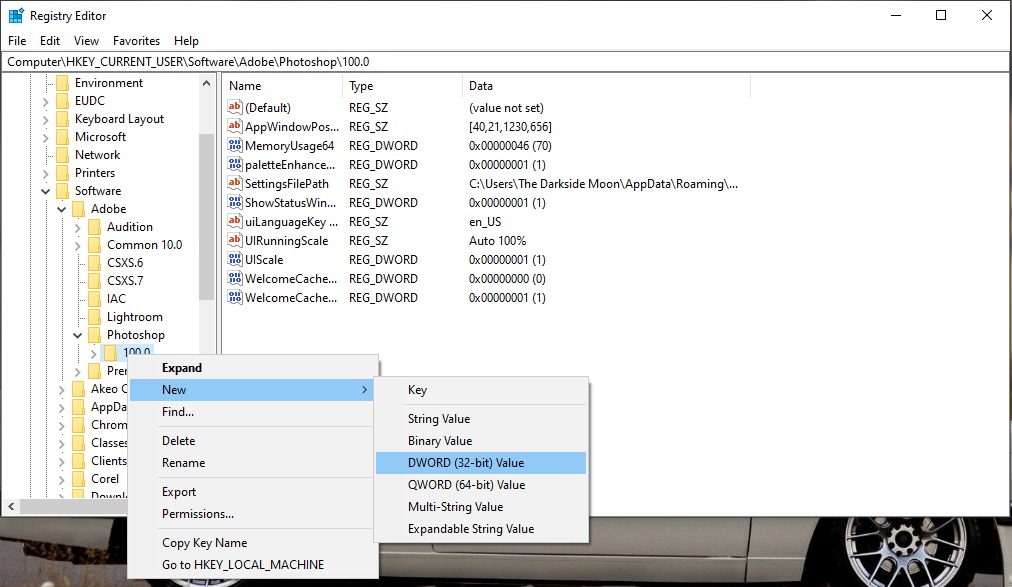This screenshot has height=587, width=1012.
Task: Select Delete from the context menu
Action: (x=252, y=441)
